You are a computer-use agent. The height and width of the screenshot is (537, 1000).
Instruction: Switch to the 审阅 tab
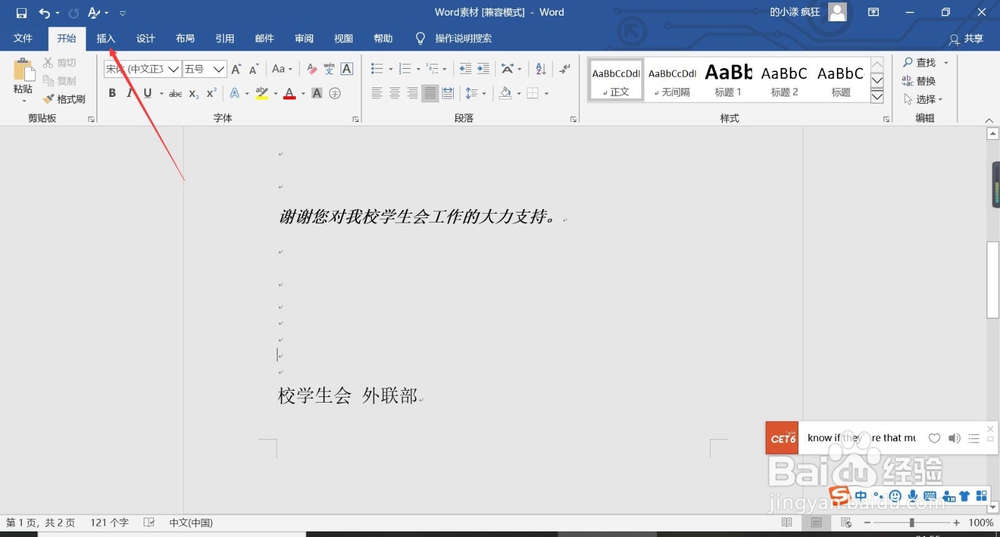(304, 38)
